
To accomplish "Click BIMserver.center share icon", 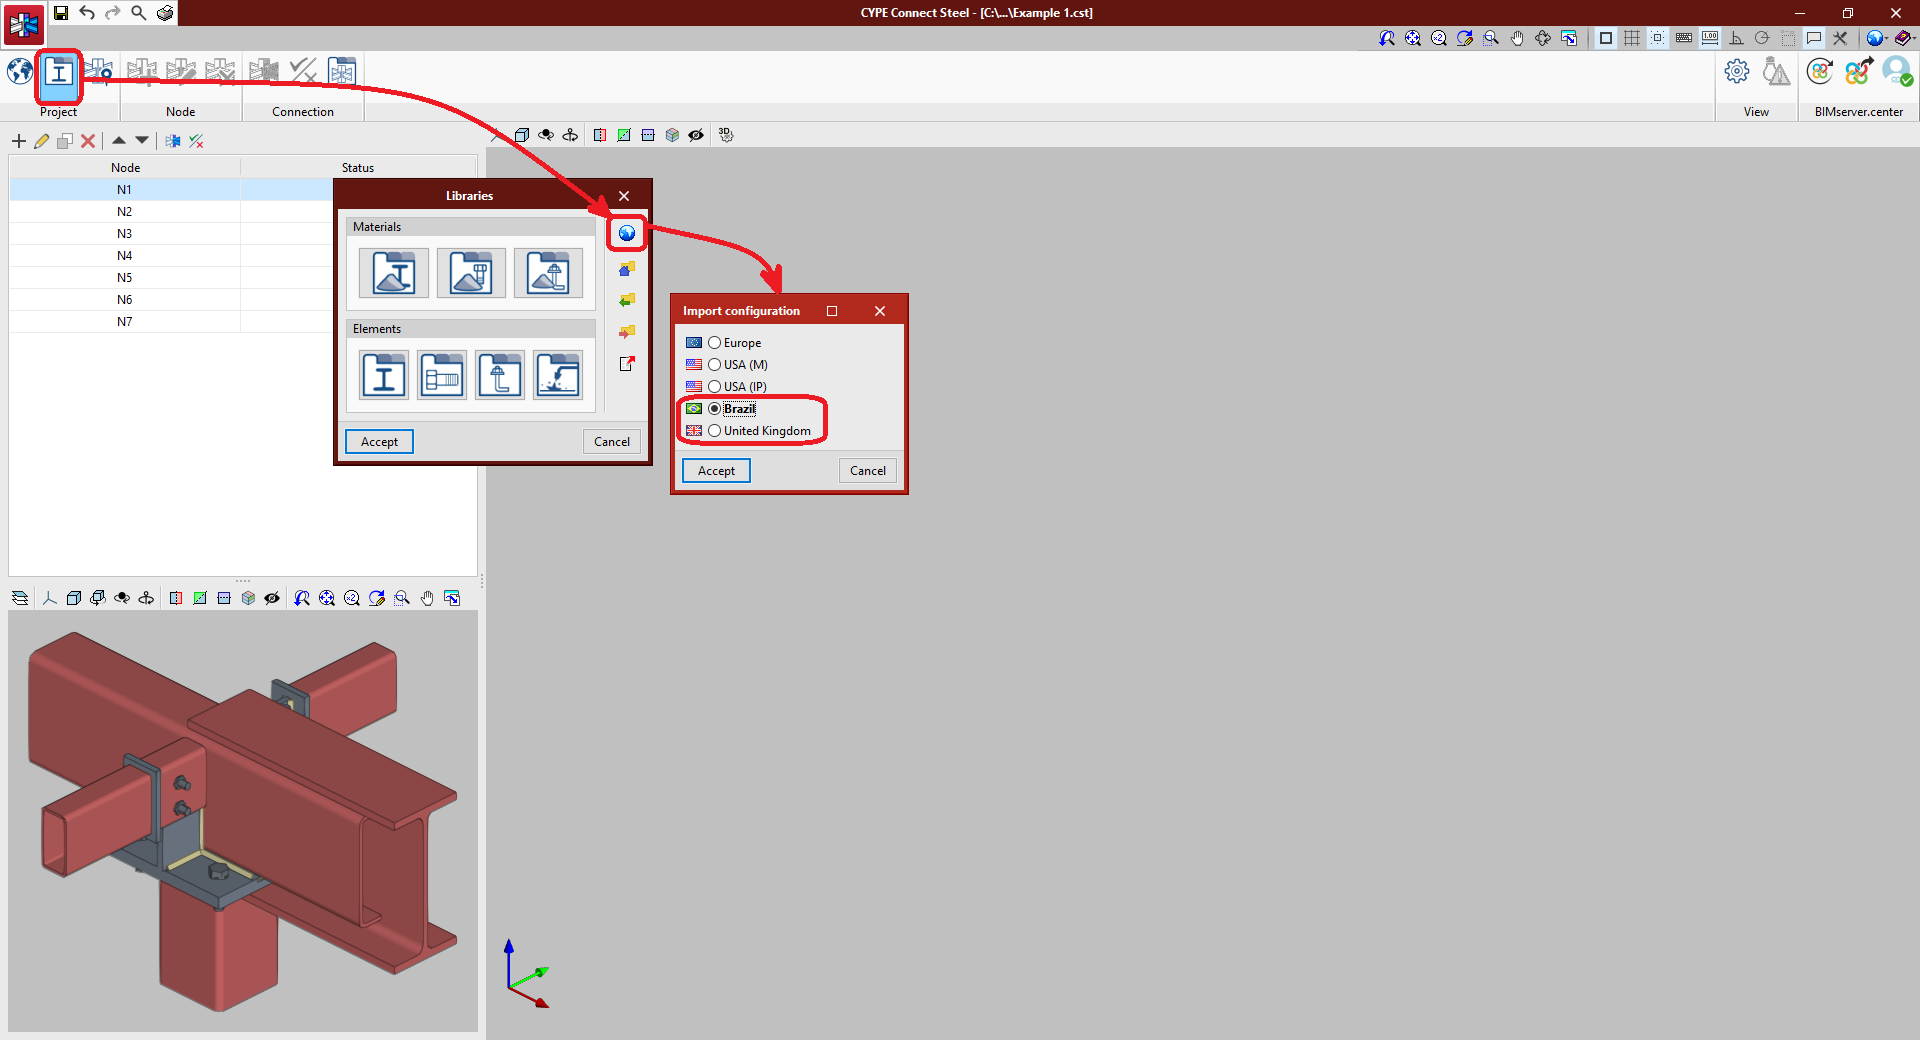I will (1858, 72).
